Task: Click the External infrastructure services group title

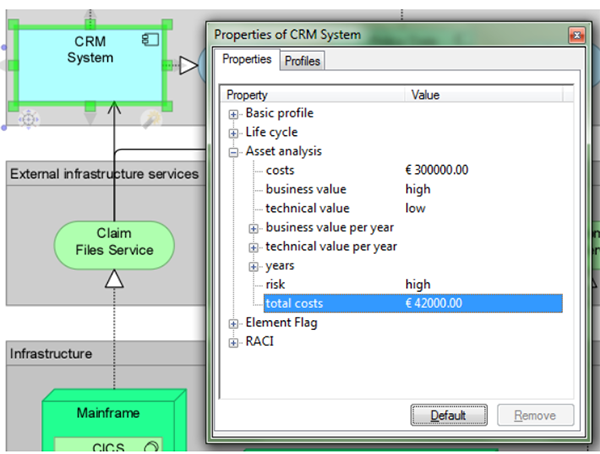Action: (x=104, y=174)
